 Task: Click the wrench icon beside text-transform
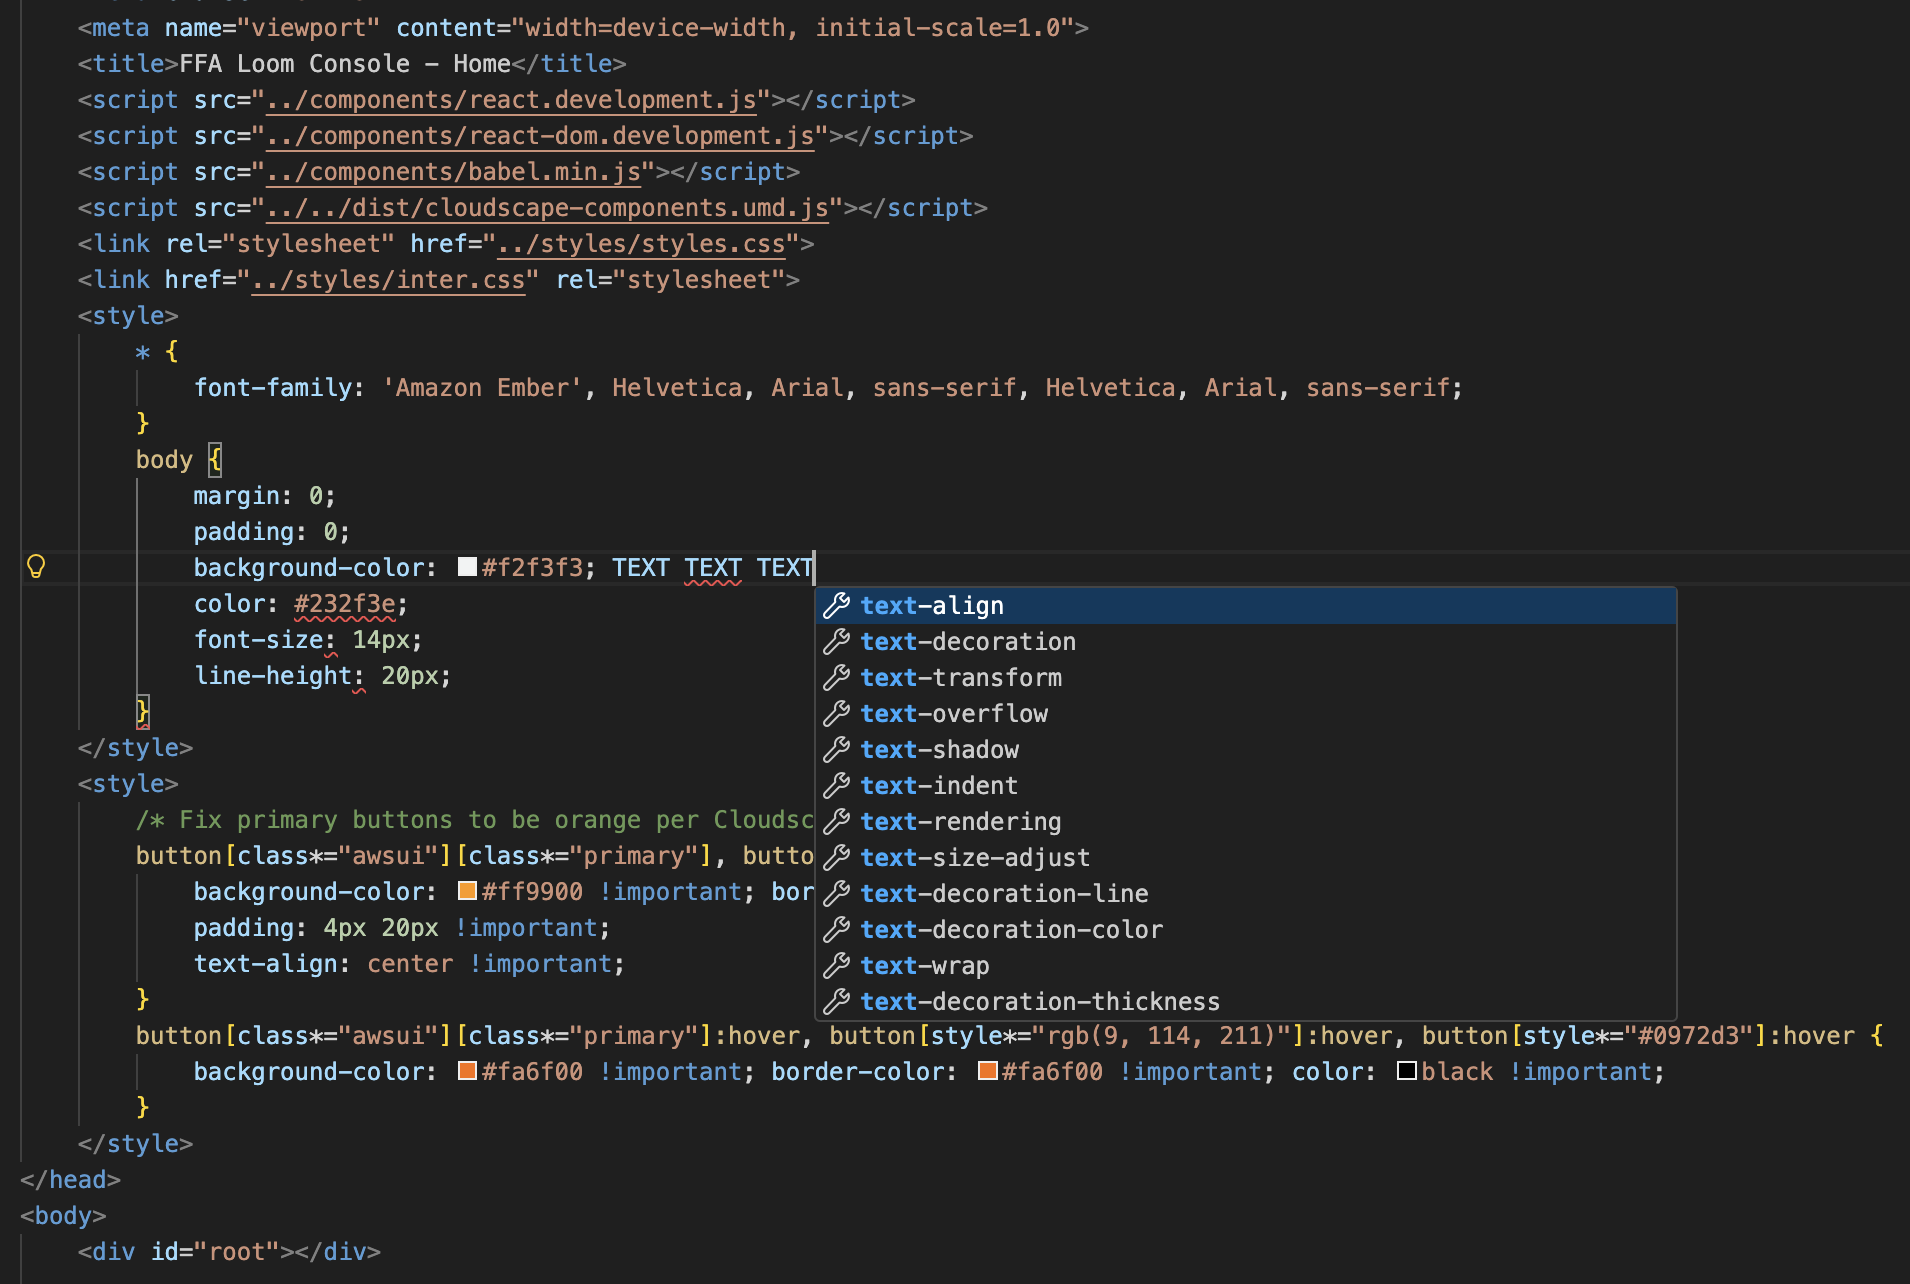click(x=836, y=677)
